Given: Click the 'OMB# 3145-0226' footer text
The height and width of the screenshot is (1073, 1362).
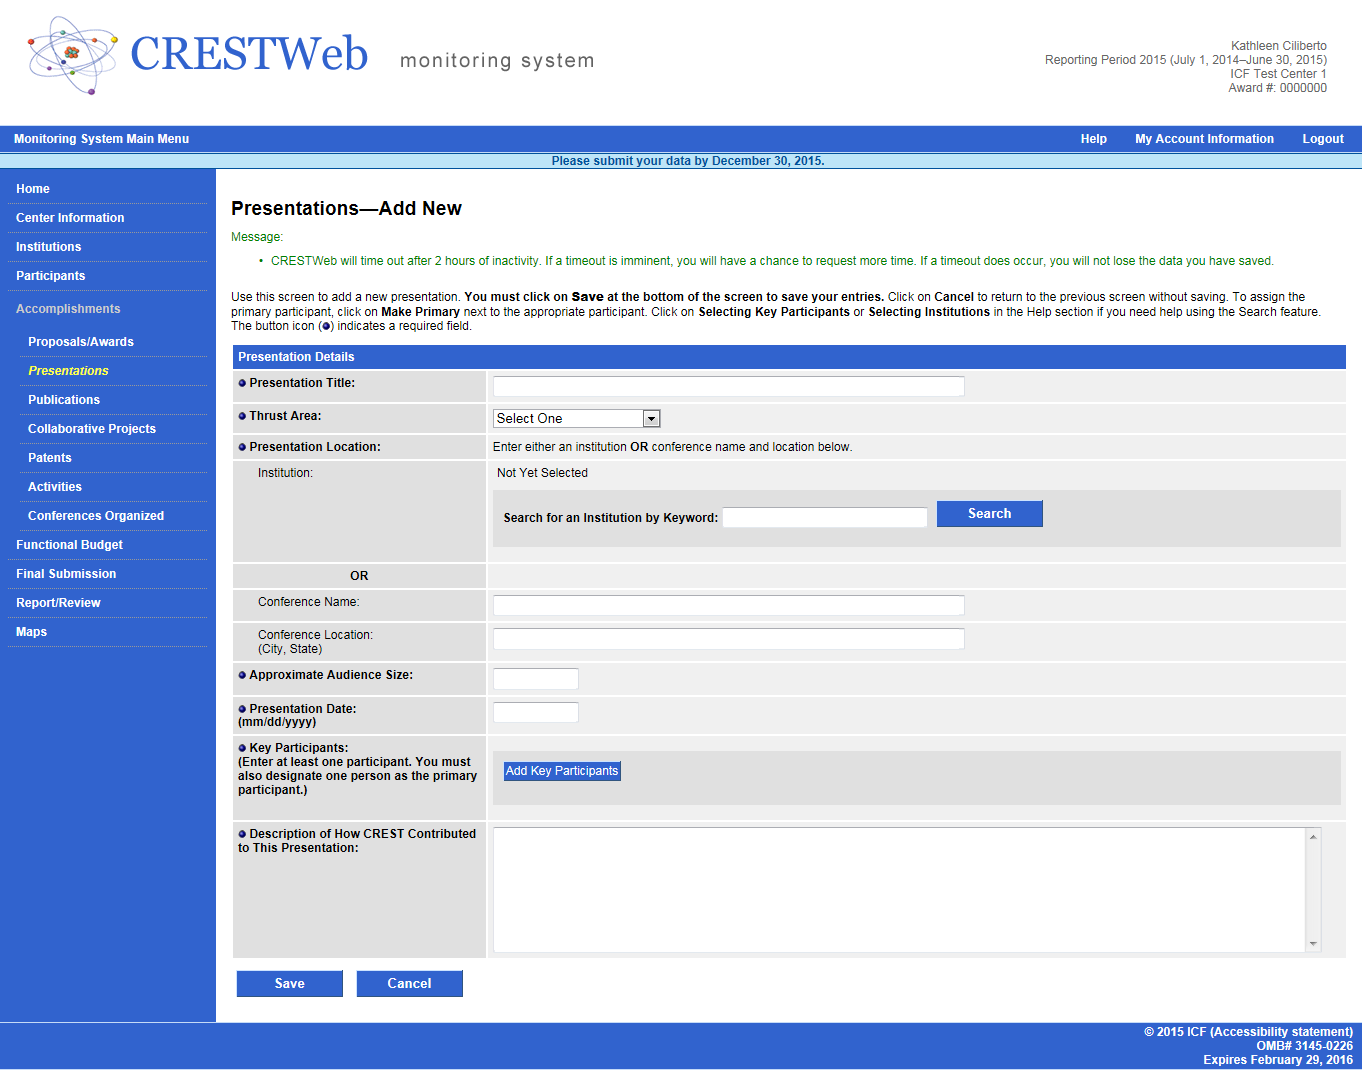Looking at the screenshot, I should [x=1305, y=1046].
